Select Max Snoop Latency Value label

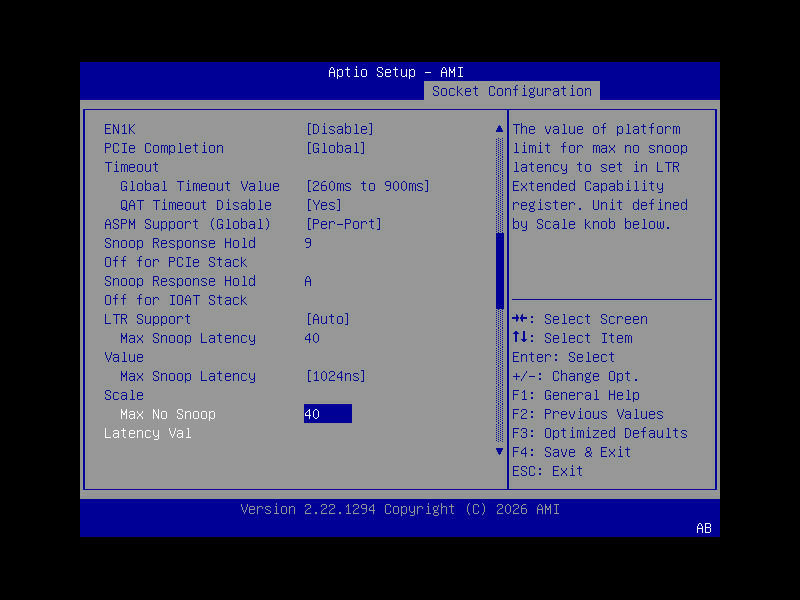coord(180,347)
